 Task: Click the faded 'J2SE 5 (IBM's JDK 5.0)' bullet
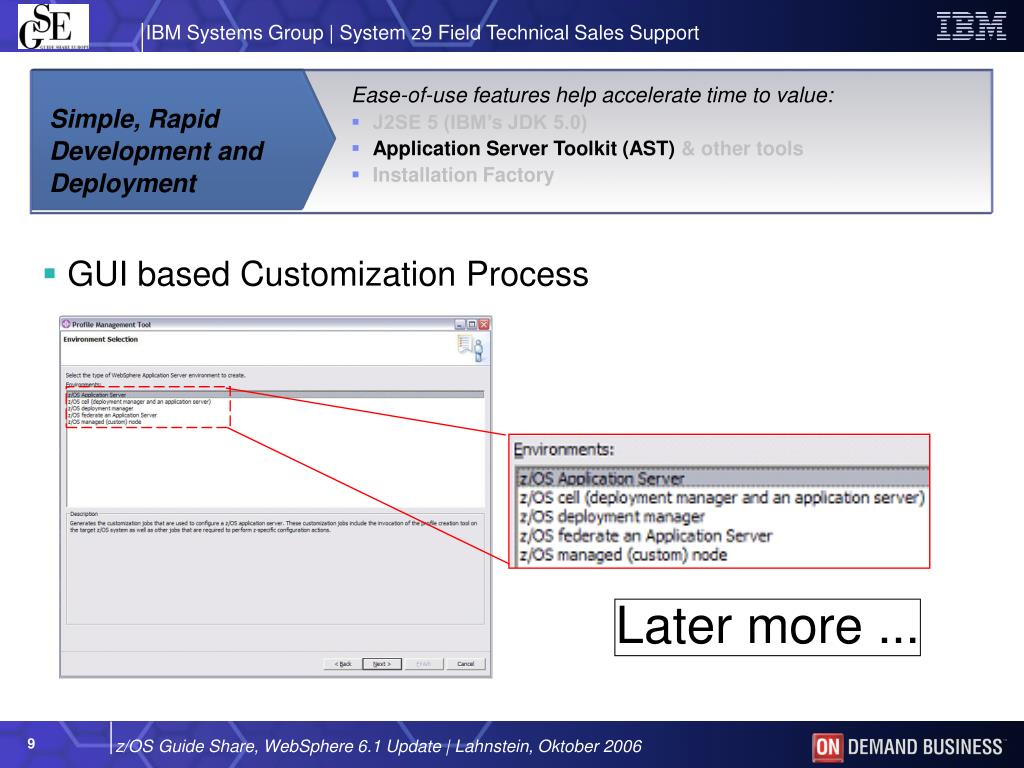click(479, 122)
